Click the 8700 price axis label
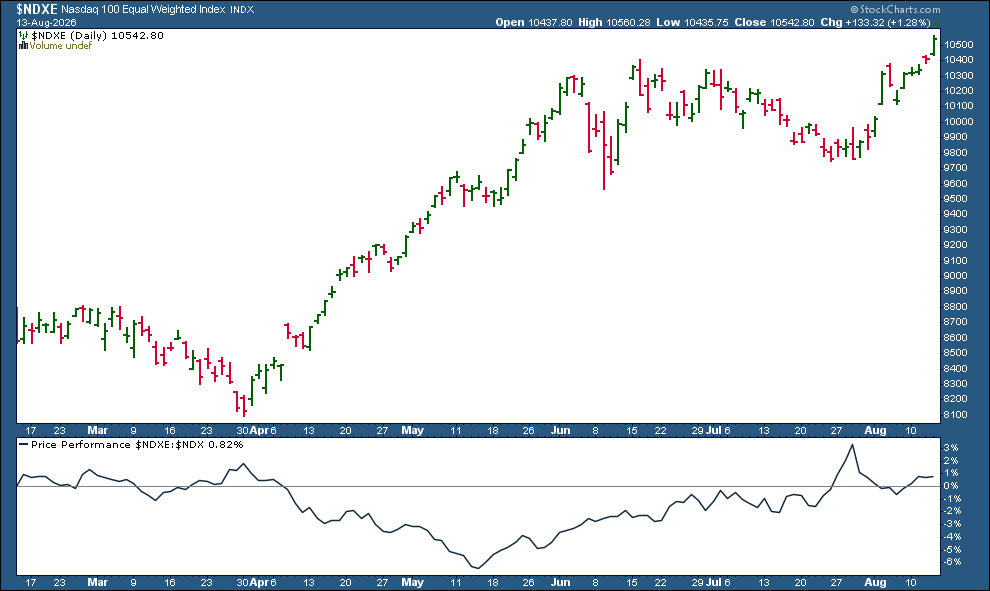Screen dimensions: 990x591 click(956, 322)
